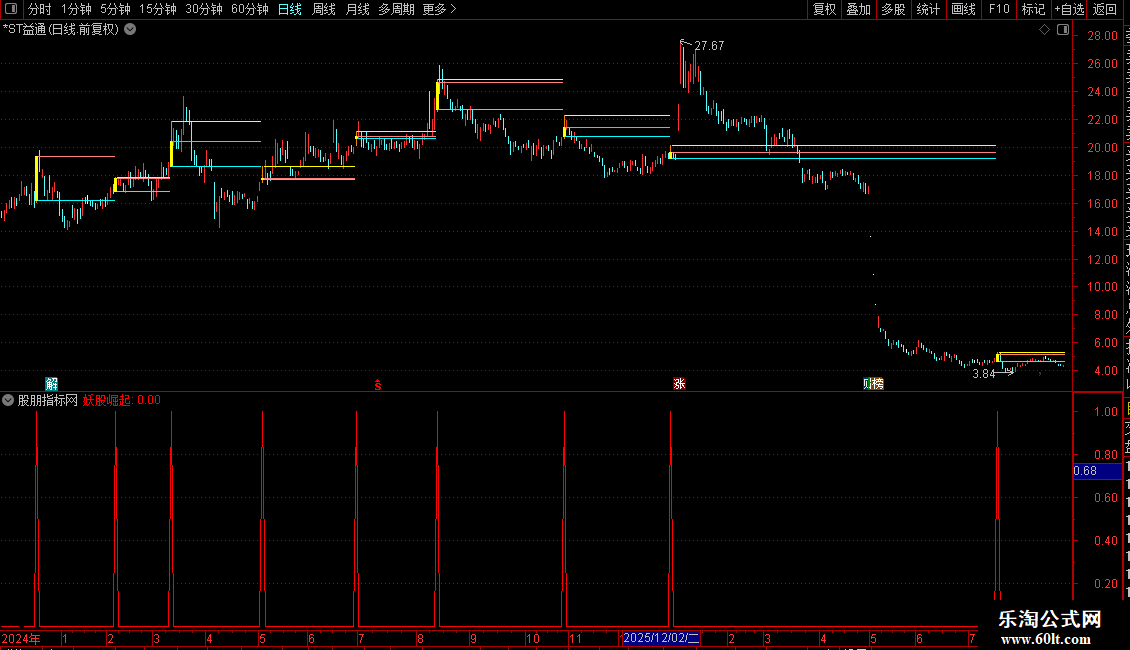This screenshot has width=1130, height=650.
Task: Click the 14.00 price axis label
Action: [1102, 232]
